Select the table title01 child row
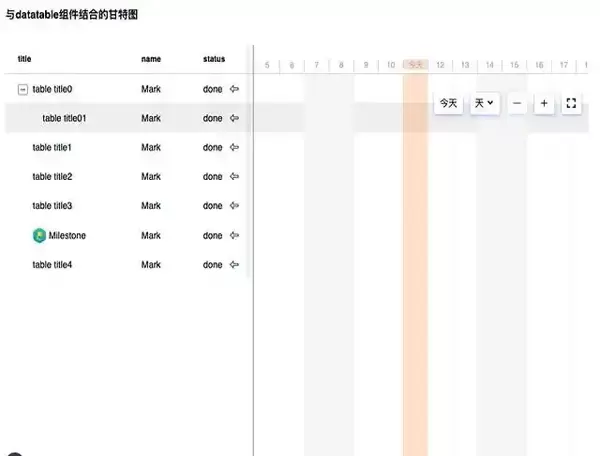 click(x=64, y=118)
